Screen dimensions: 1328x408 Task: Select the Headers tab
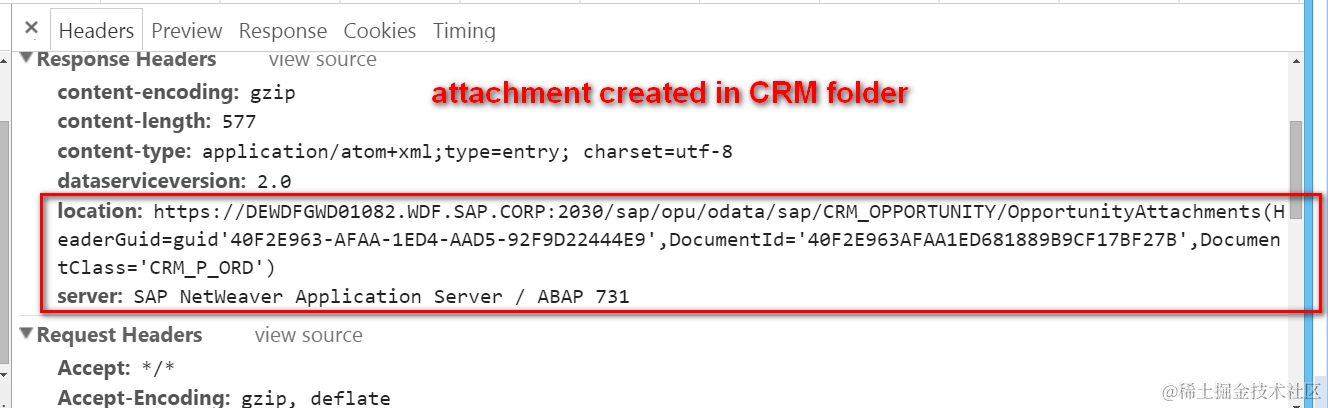(x=96, y=31)
